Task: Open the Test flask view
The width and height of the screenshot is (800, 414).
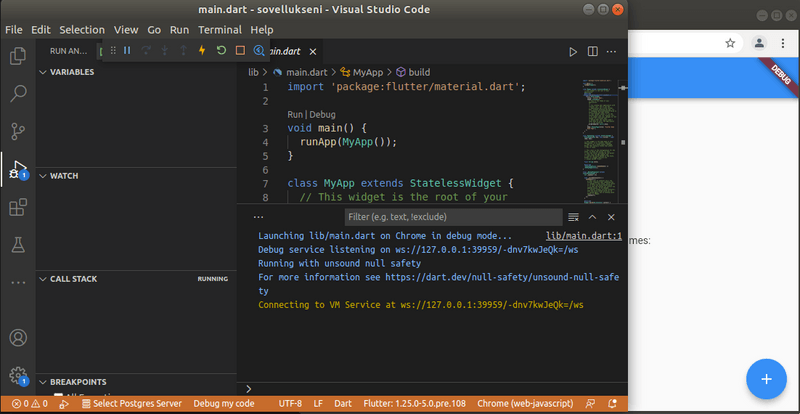Action: pos(18,245)
